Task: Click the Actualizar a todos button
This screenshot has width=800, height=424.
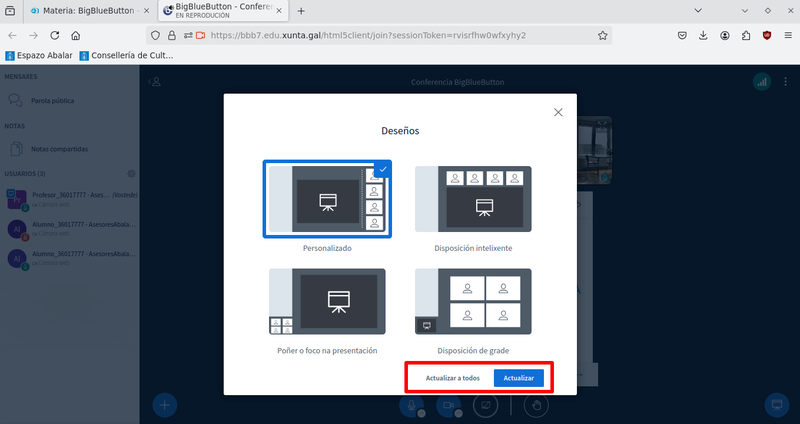Action: pos(453,379)
